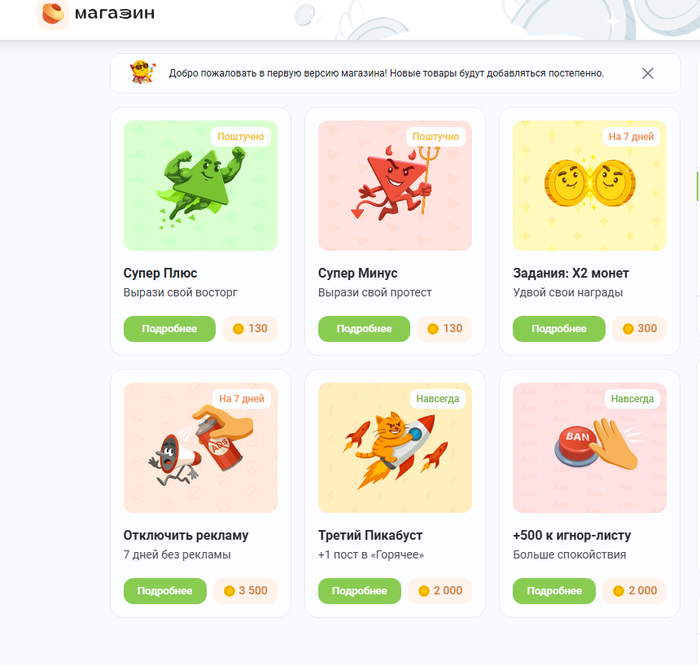Click the 3 500 coin price badge

[246, 591]
